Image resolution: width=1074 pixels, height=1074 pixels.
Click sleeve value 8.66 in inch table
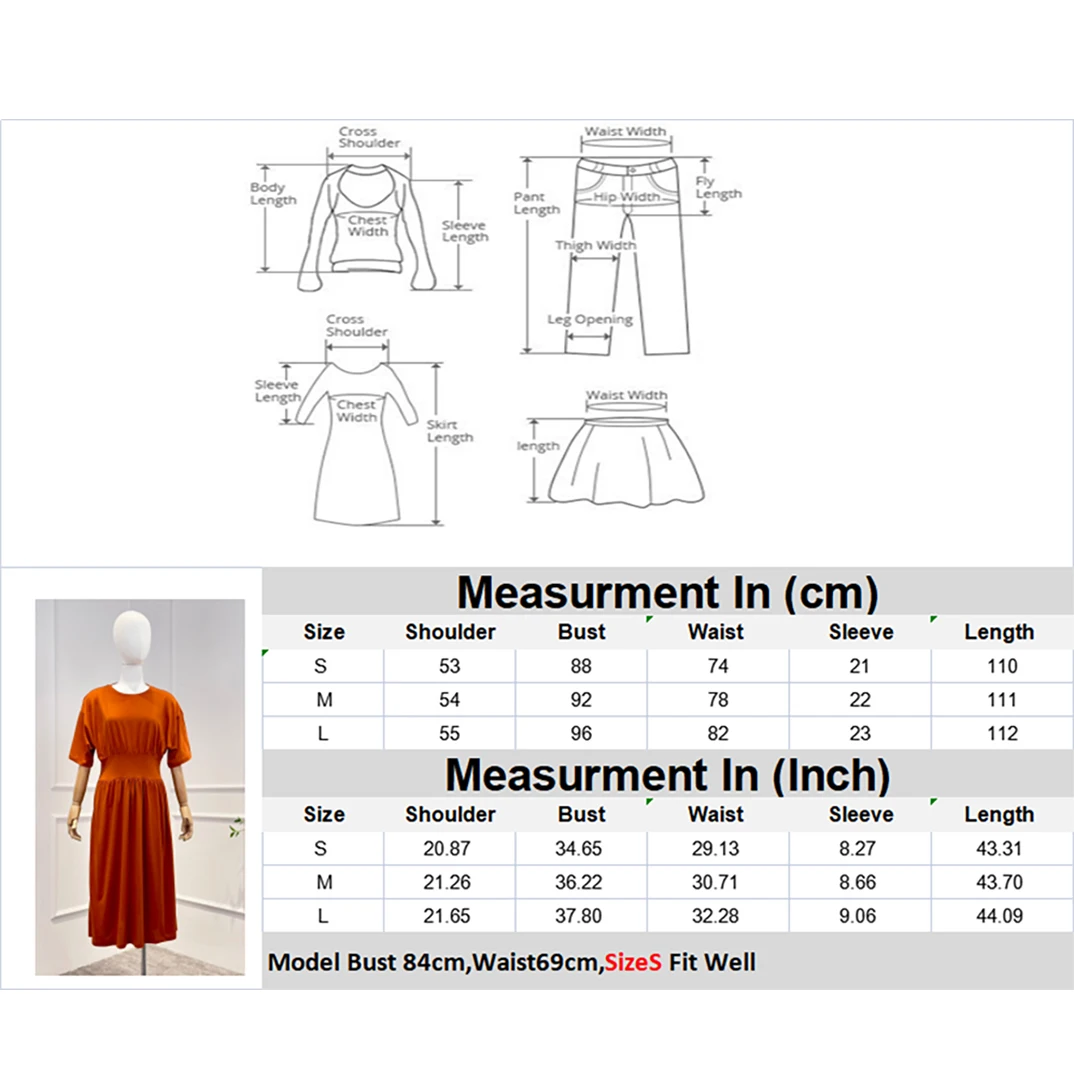858,882
